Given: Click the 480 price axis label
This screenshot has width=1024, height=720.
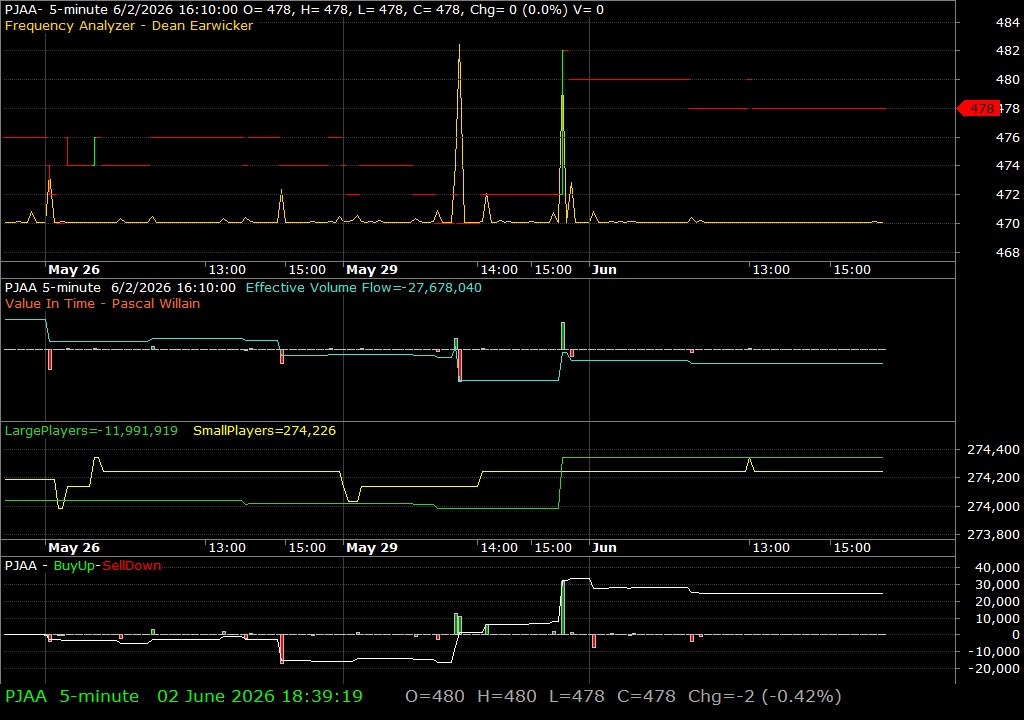Looking at the screenshot, I should tap(1007, 79).
